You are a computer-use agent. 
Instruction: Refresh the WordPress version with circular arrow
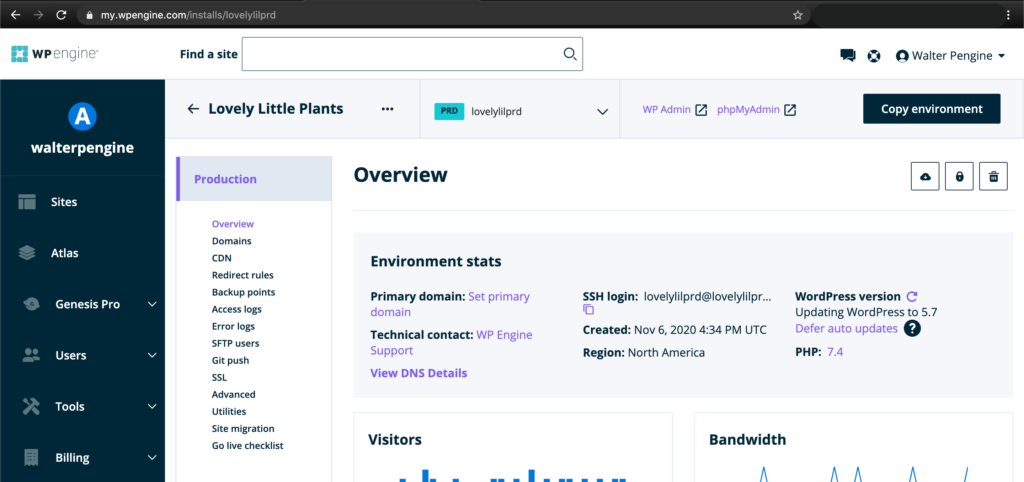coord(912,296)
